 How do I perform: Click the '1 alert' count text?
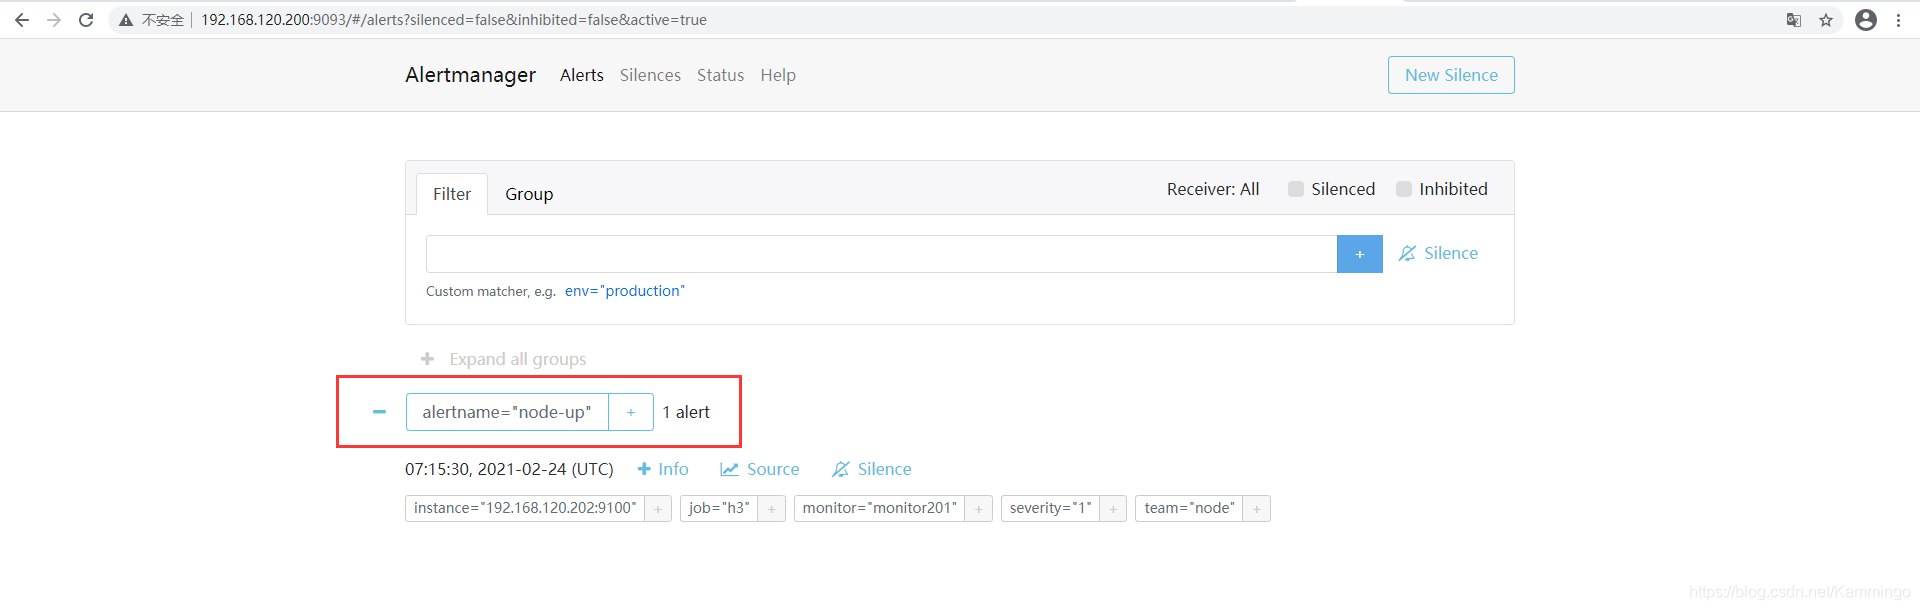click(x=686, y=412)
